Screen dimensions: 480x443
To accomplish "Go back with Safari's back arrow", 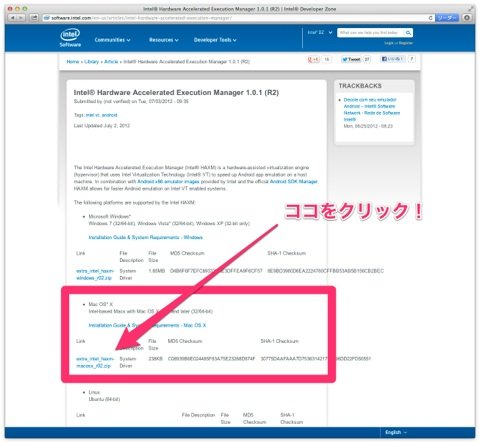I will pyautogui.click(x=13, y=18).
